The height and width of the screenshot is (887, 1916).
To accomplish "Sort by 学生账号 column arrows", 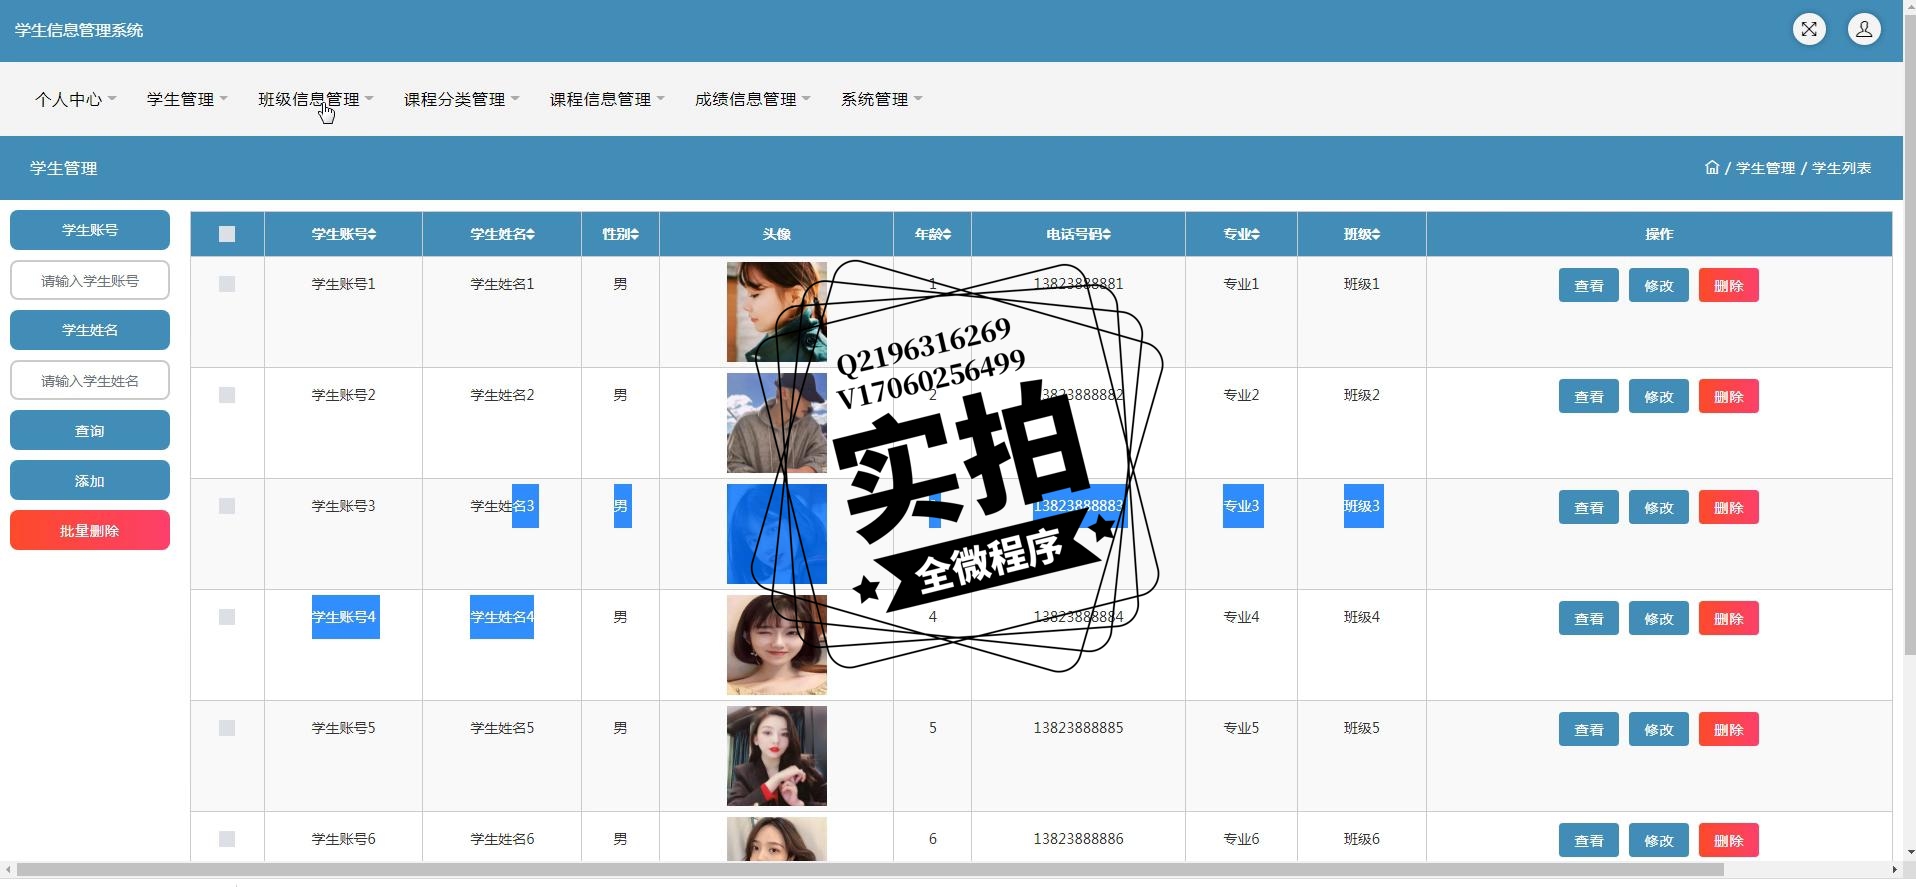I will [x=372, y=234].
